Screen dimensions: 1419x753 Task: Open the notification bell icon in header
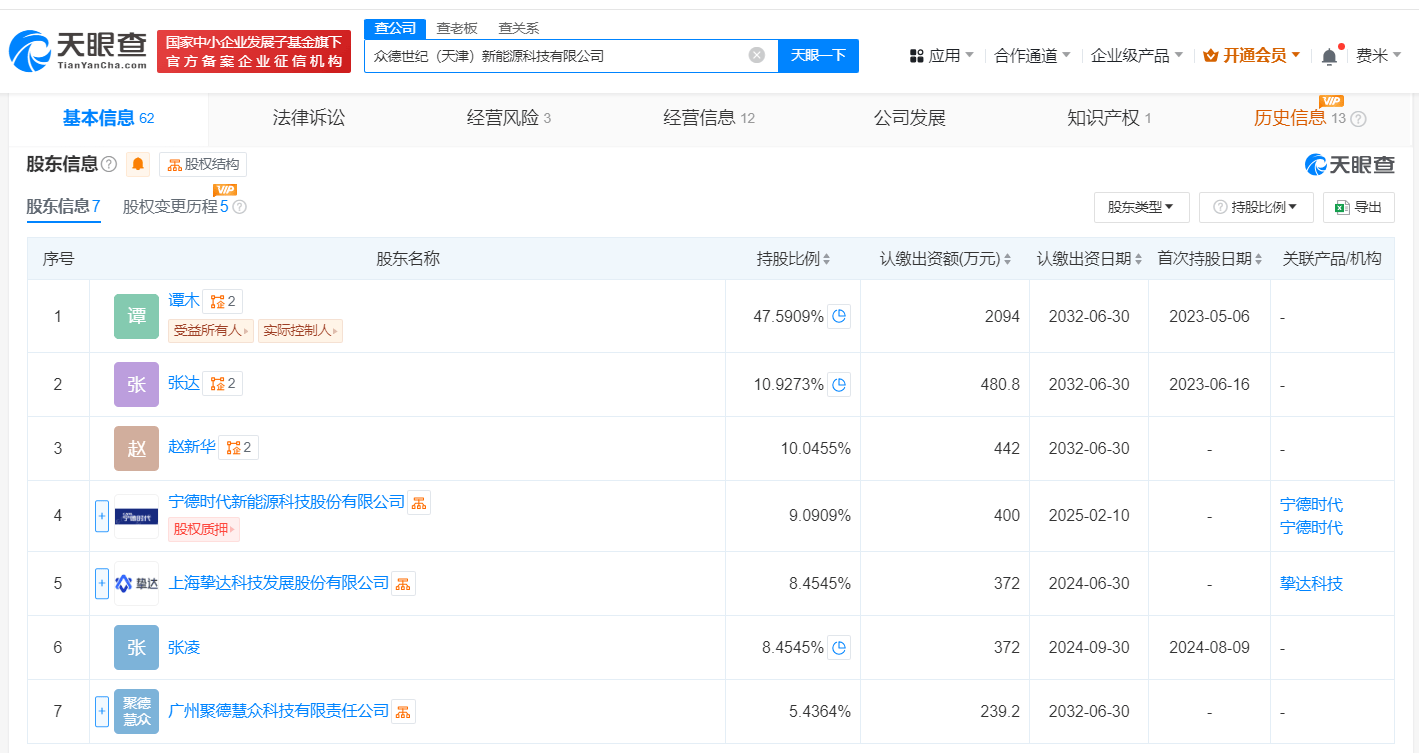[x=1329, y=56]
